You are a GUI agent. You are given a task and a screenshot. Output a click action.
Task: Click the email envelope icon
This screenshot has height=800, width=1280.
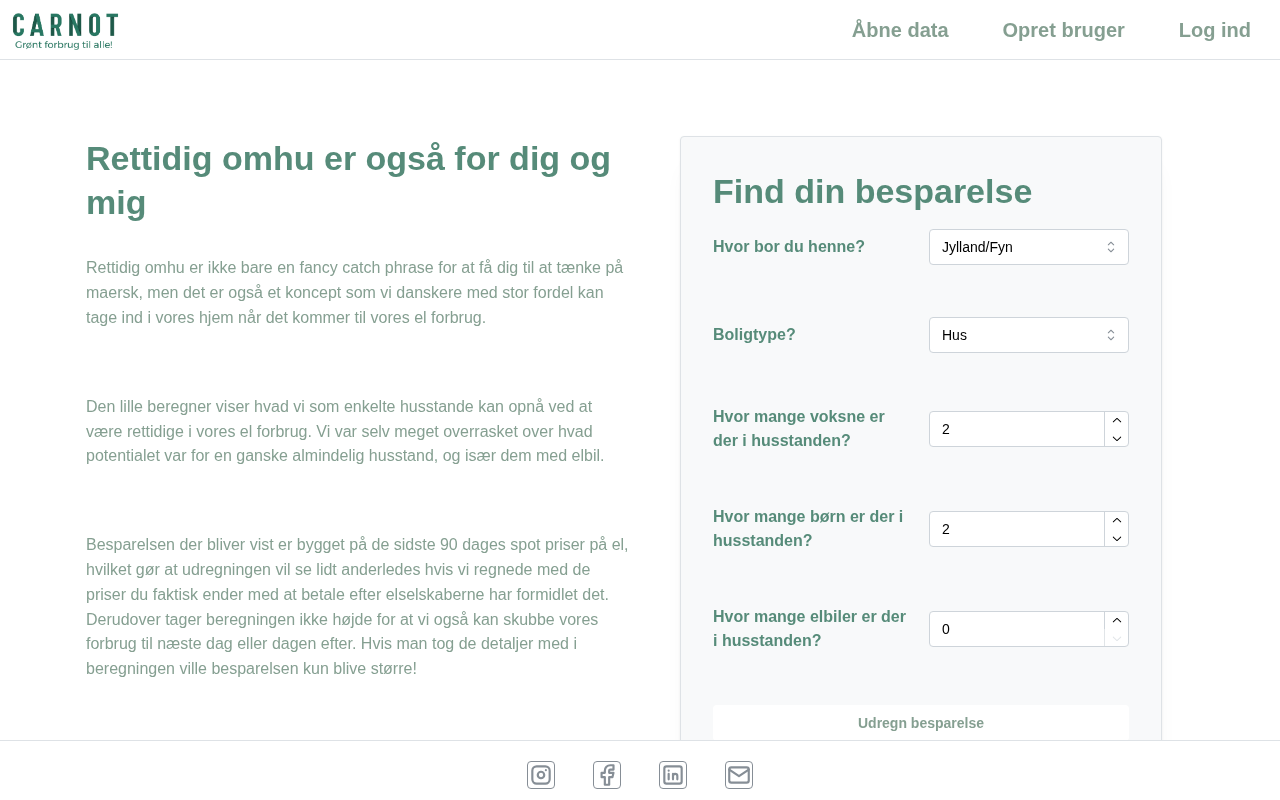(x=739, y=775)
